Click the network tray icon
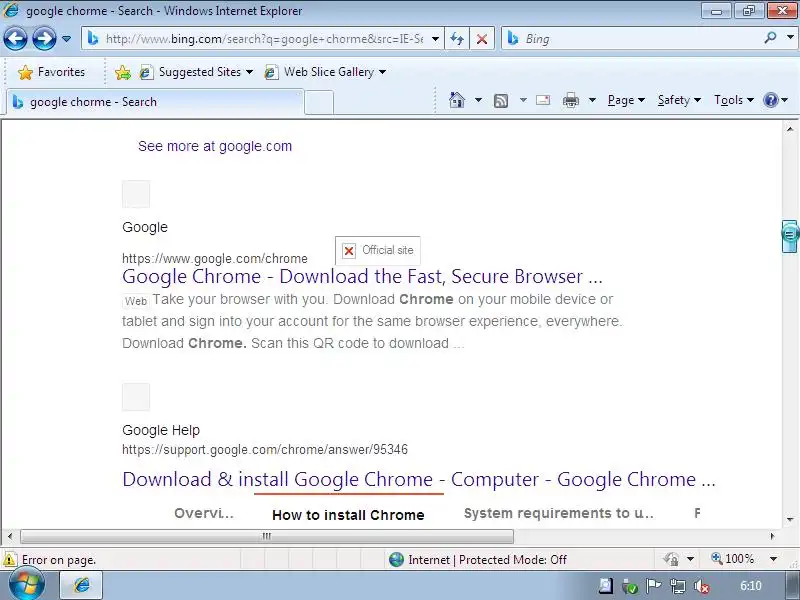Viewport: 800px width, 600px height. point(678,586)
